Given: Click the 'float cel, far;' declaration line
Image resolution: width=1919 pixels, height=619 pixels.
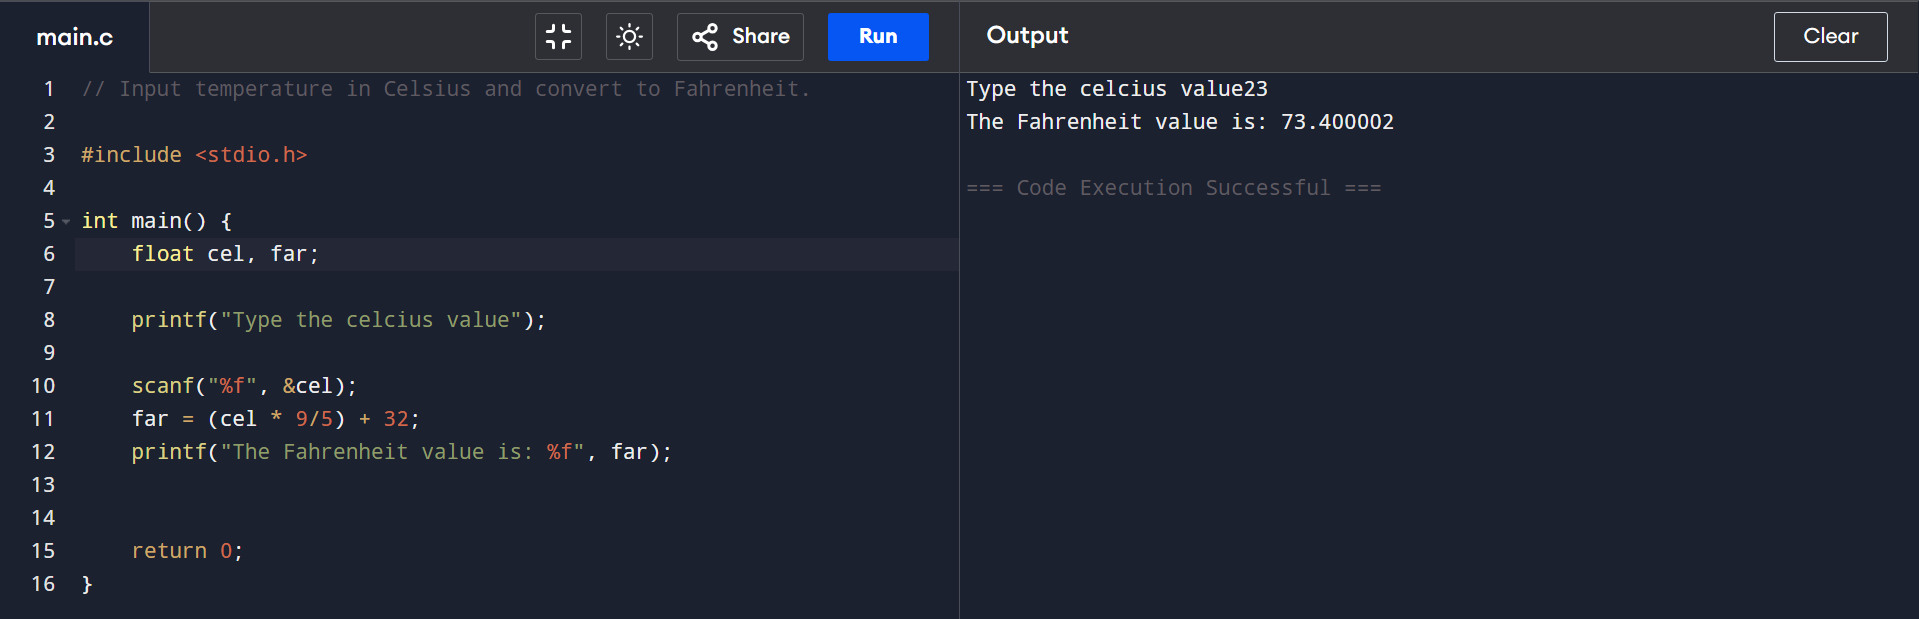Looking at the screenshot, I should coord(225,254).
